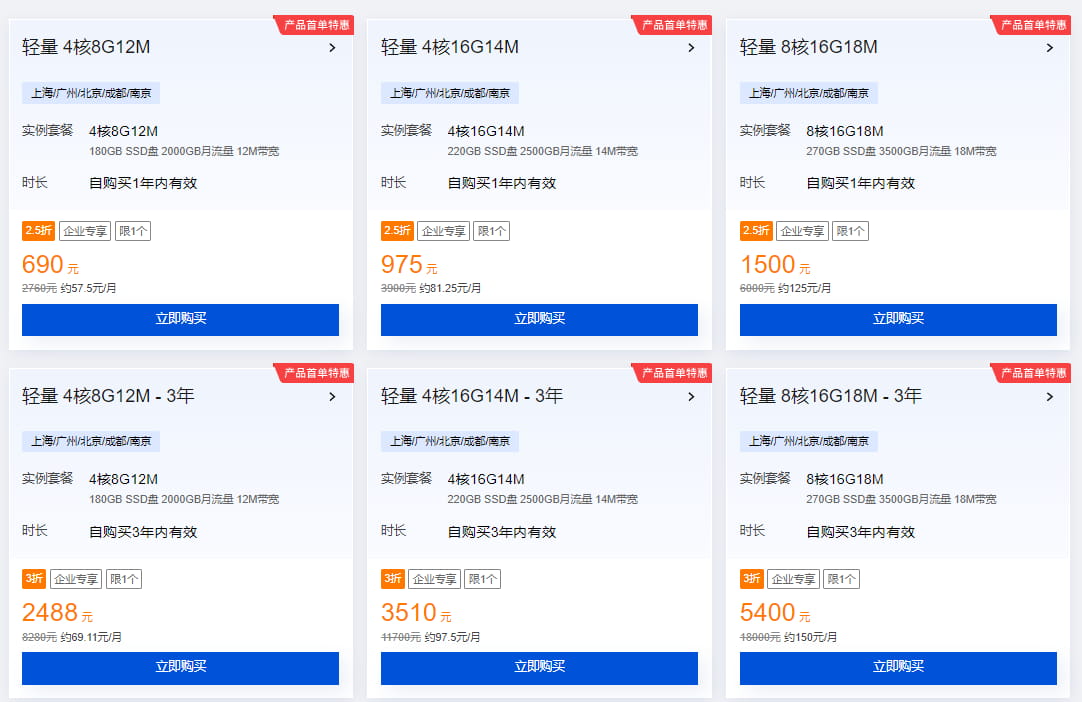The height and width of the screenshot is (702, 1082).
Task: Click the text 约97.5元/月
Action: pyautogui.click(x=452, y=637)
